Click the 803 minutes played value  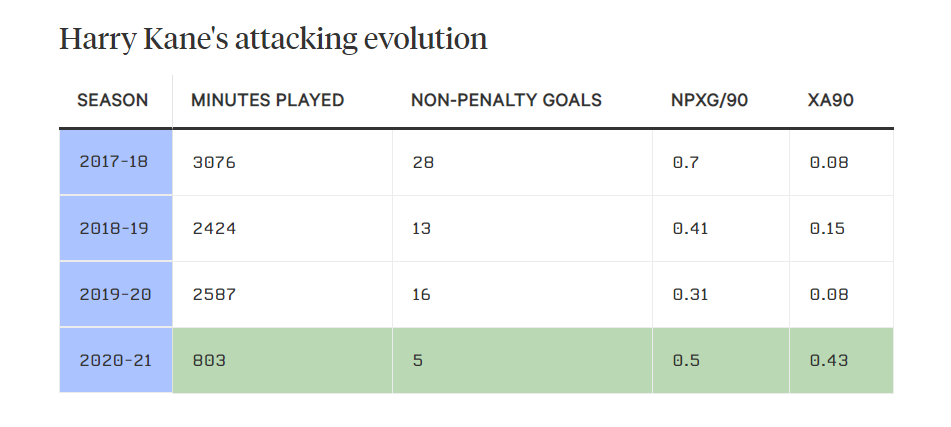tap(209, 360)
